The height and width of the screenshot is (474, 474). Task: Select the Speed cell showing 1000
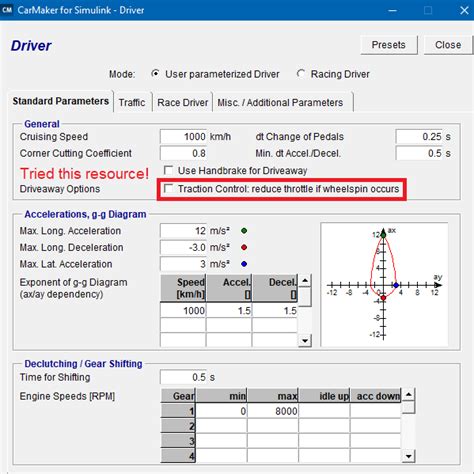tap(183, 311)
